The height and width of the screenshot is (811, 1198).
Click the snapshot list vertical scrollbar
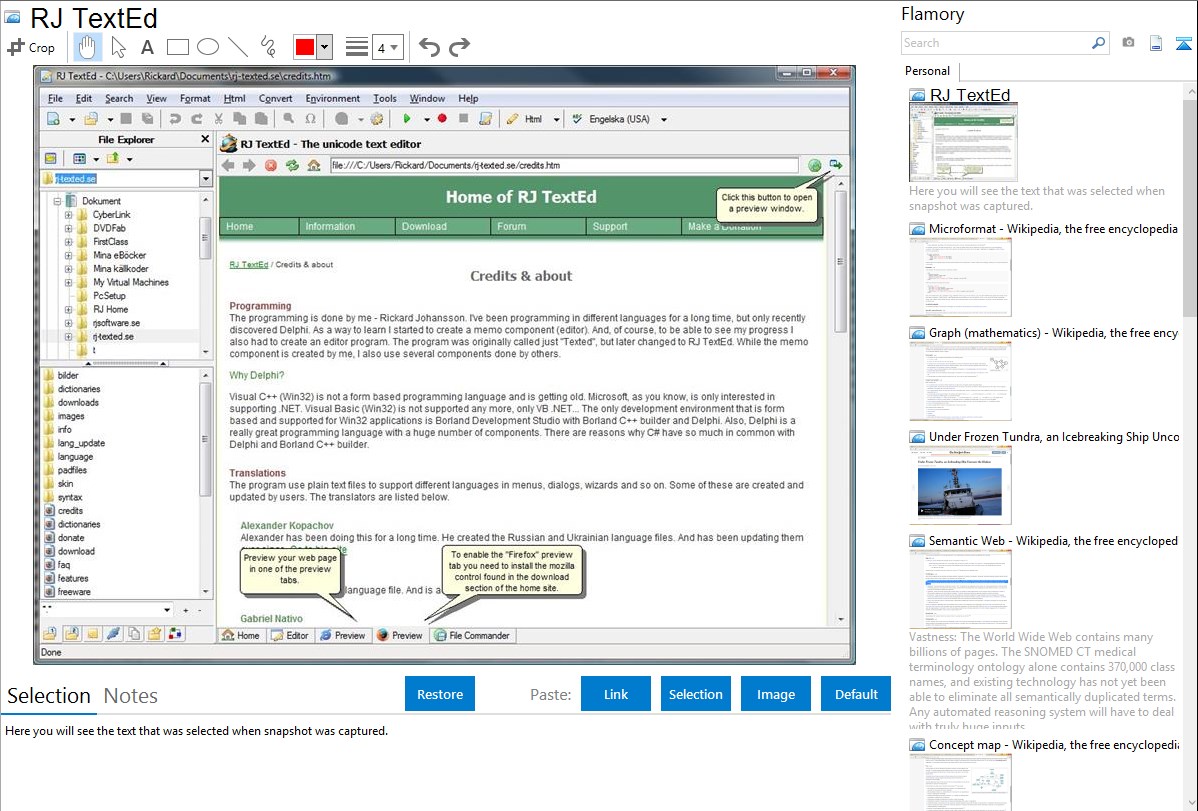(1190, 206)
